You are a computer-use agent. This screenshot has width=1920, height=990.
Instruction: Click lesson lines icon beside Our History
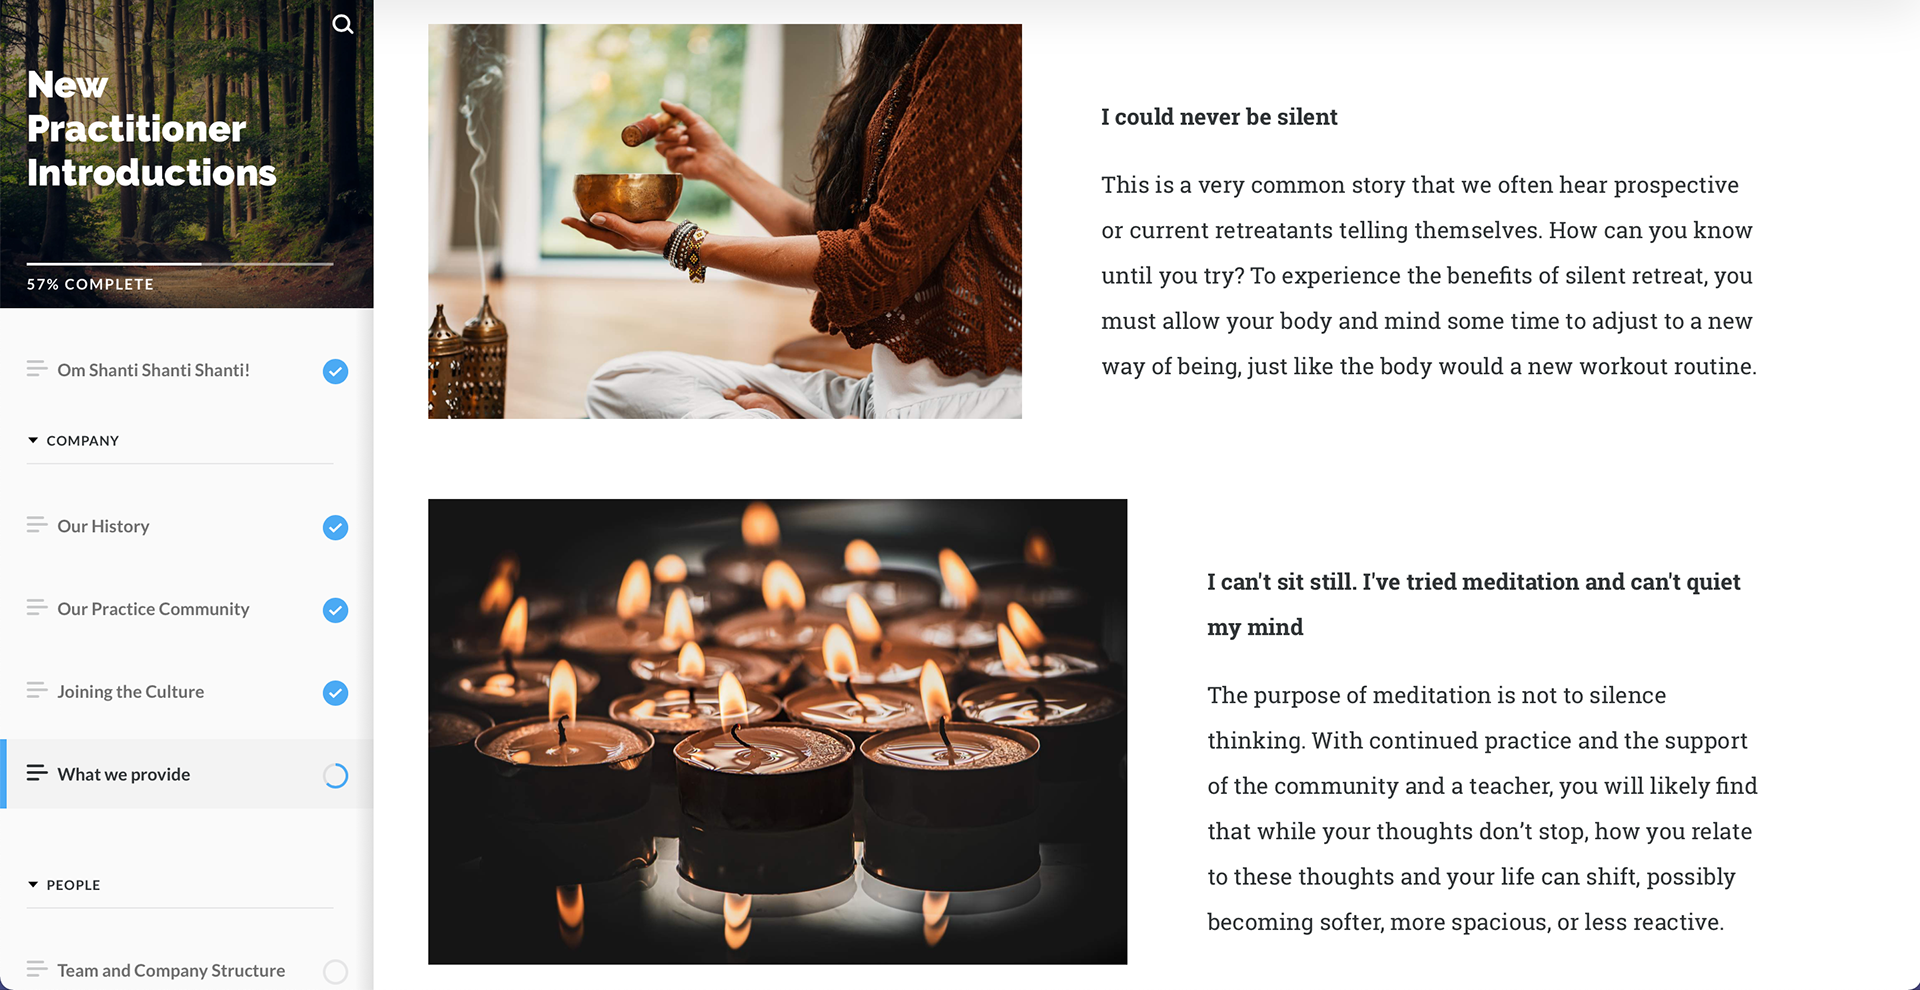(37, 524)
